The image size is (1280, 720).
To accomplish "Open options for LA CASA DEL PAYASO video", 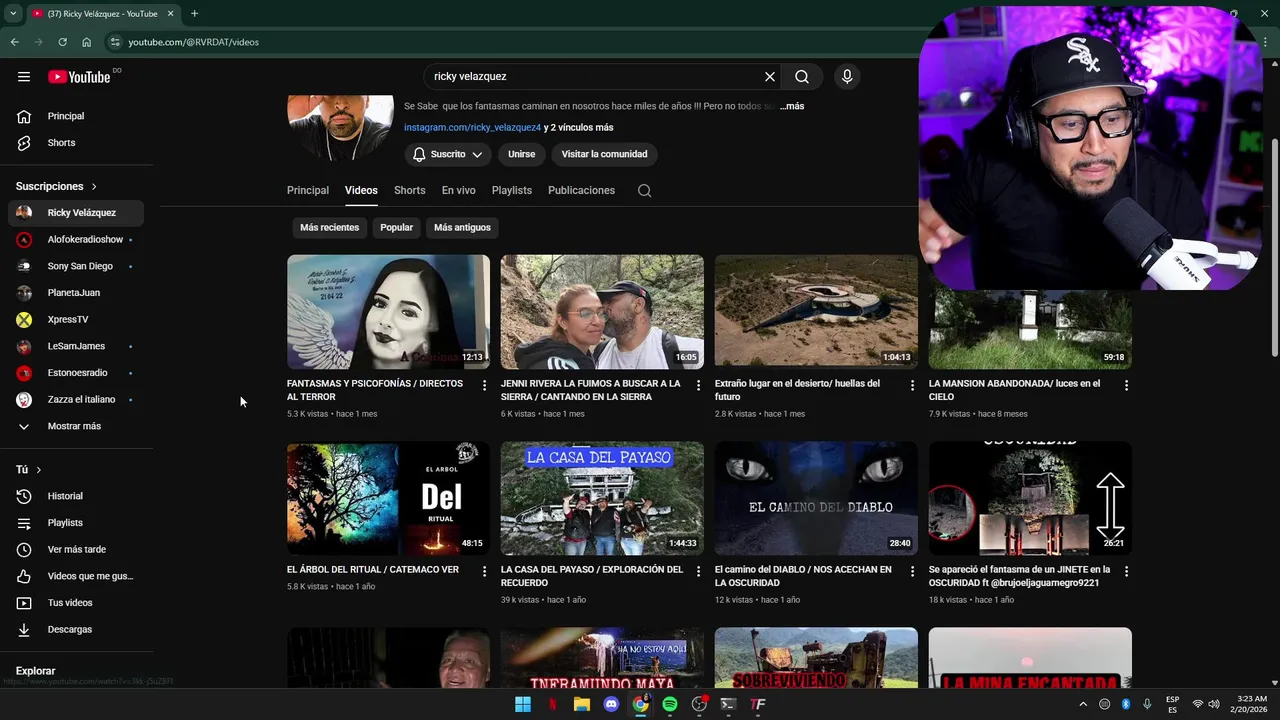I will coord(698,571).
